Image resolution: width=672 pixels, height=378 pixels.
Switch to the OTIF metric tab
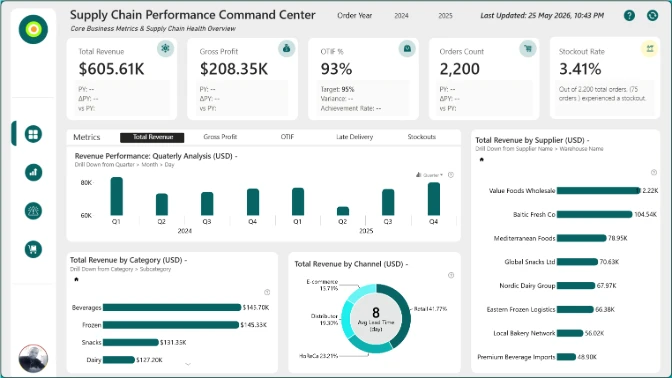click(287, 137)
